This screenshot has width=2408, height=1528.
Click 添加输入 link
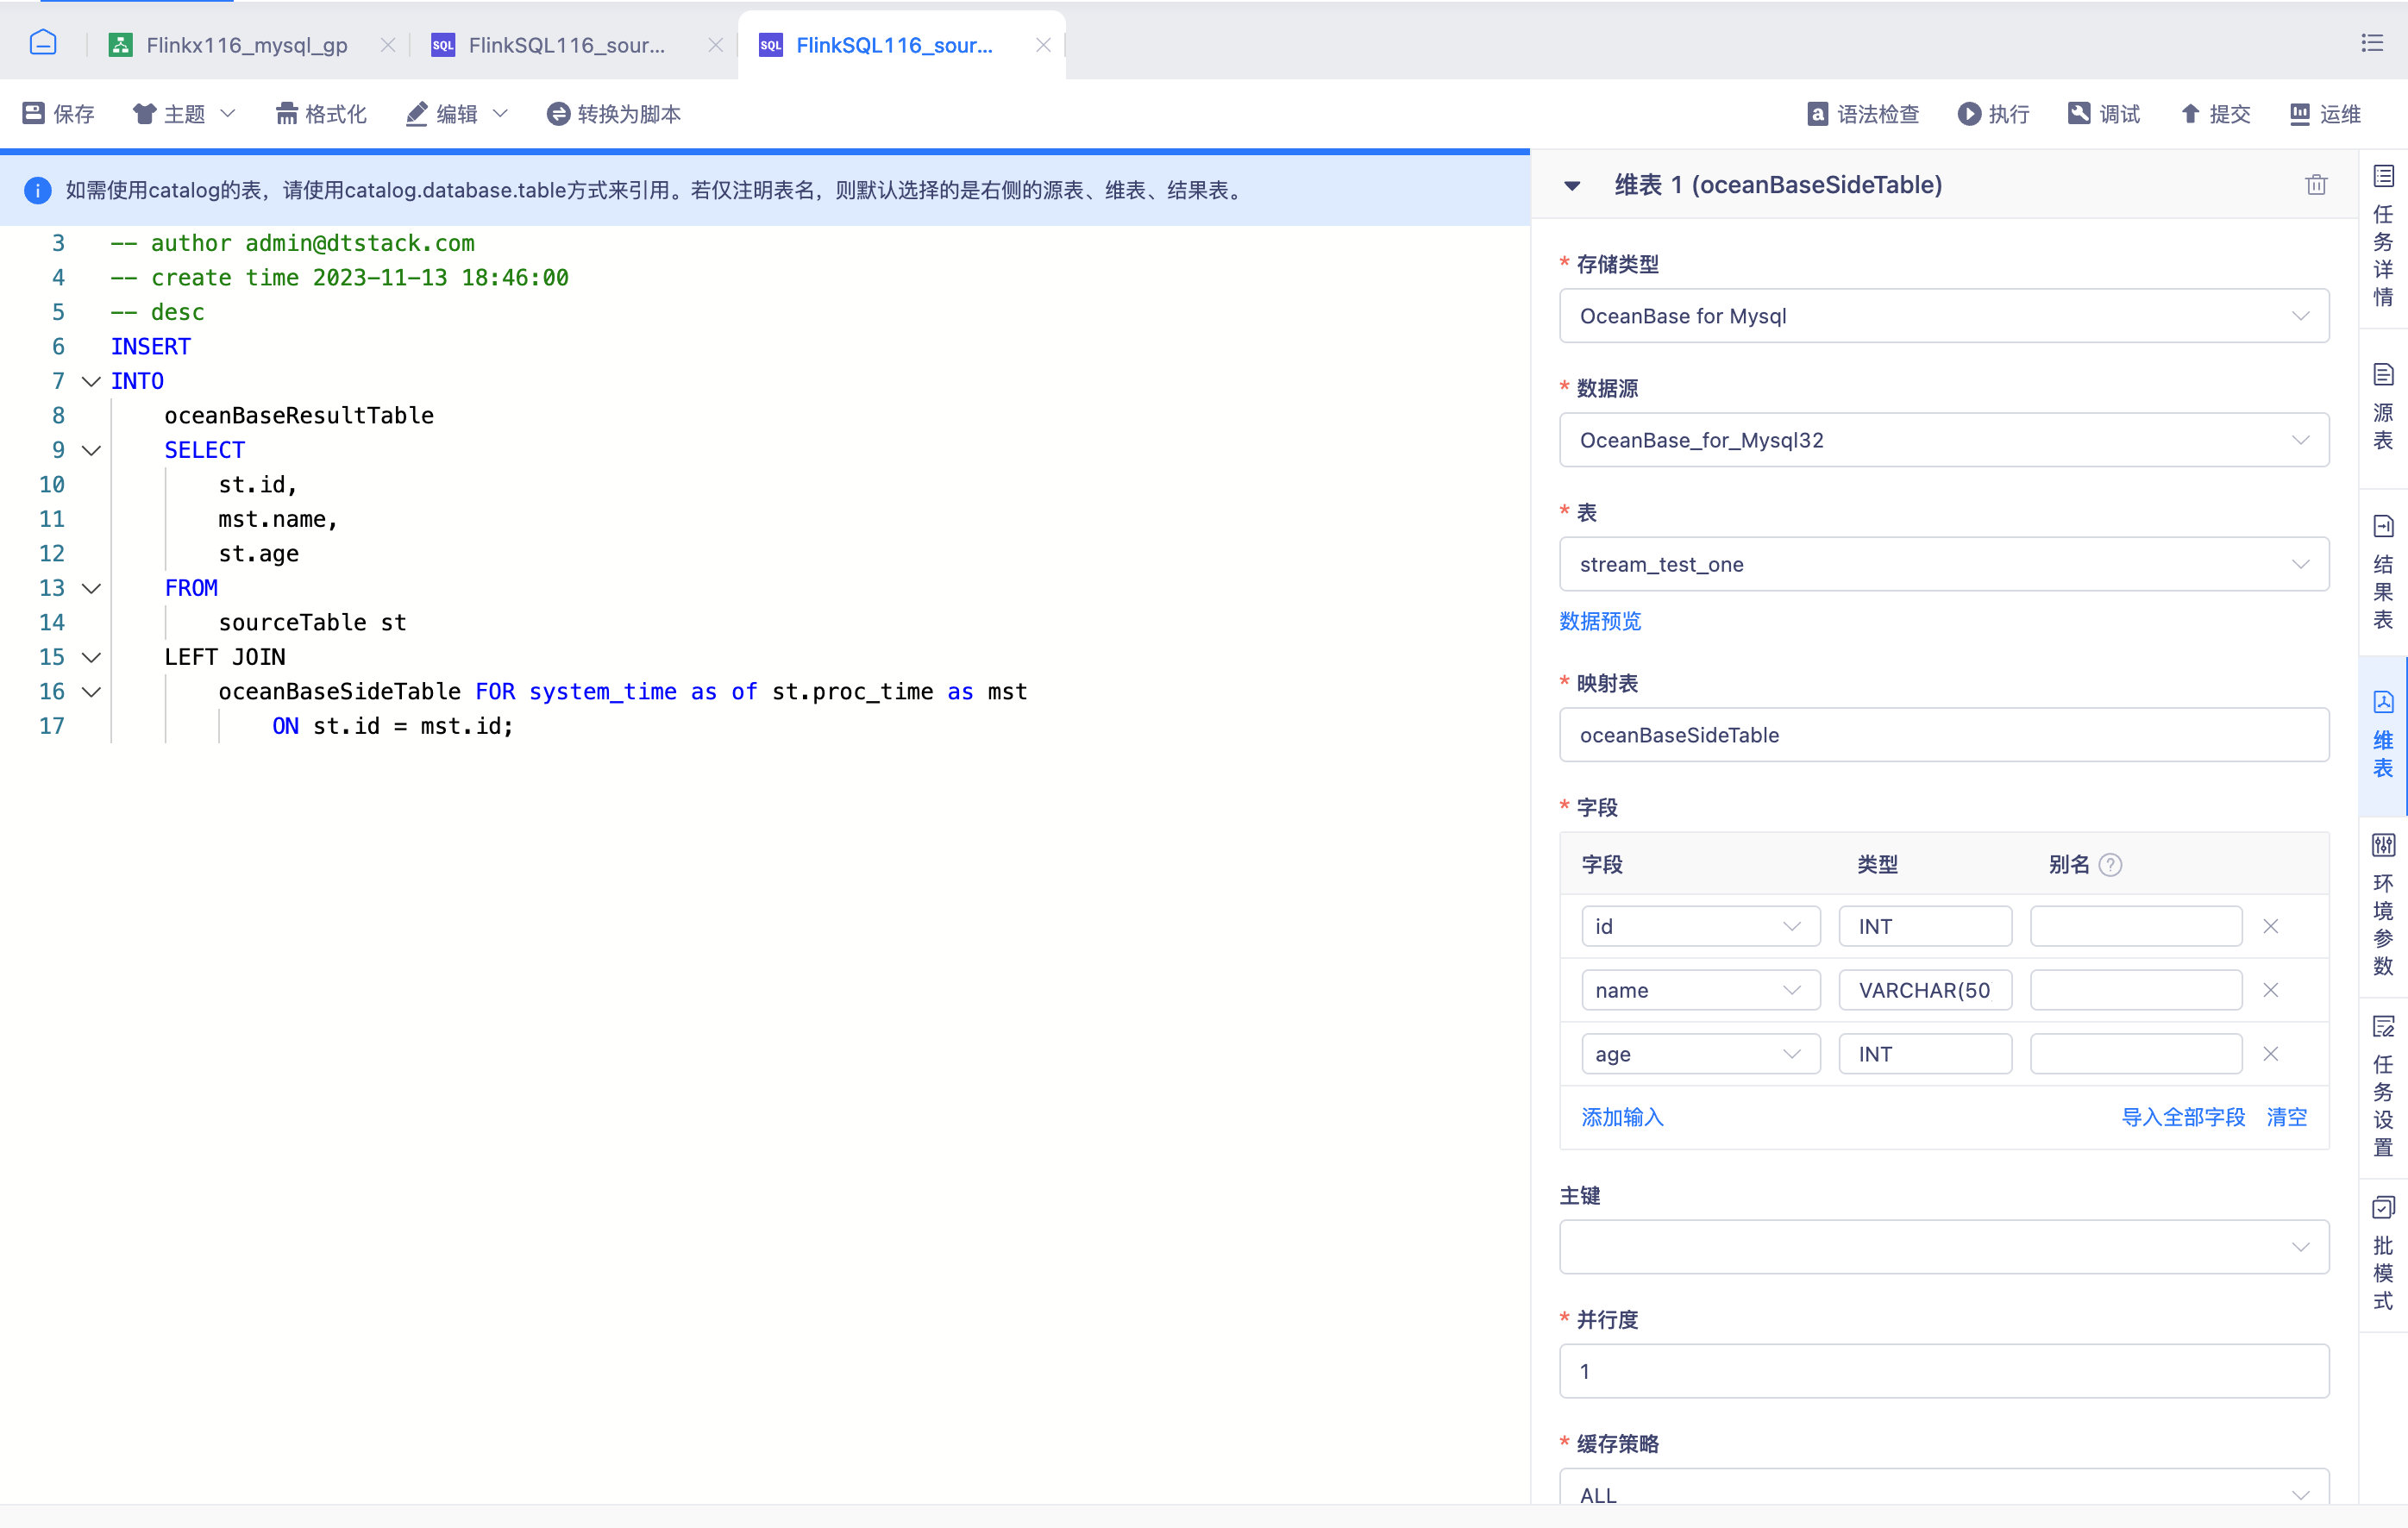[1622, 1117]
